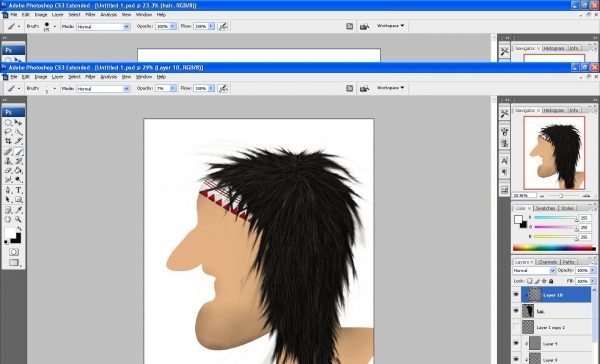Select the Eyedropper tool
Viewport: 600px width, 364px height.
point(18,210)
